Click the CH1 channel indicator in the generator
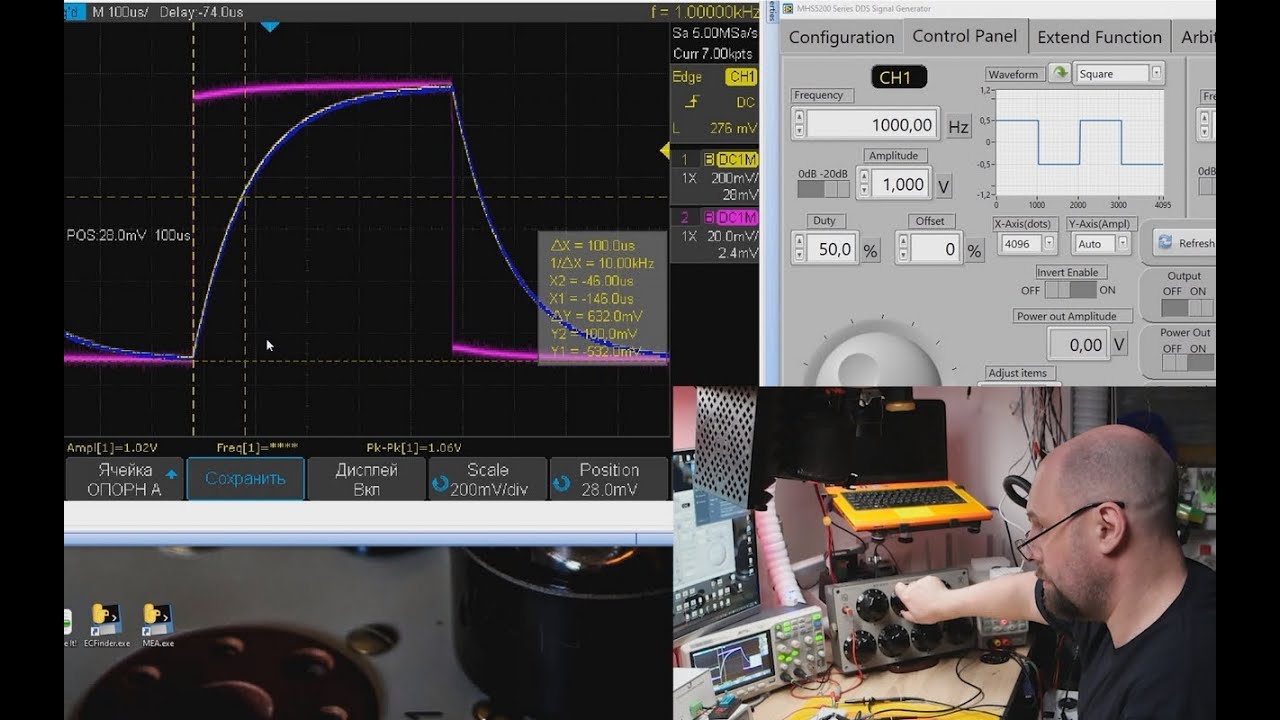Image resolution: width=1280 pixels, height=720 pixels. [x=899, y=77]
